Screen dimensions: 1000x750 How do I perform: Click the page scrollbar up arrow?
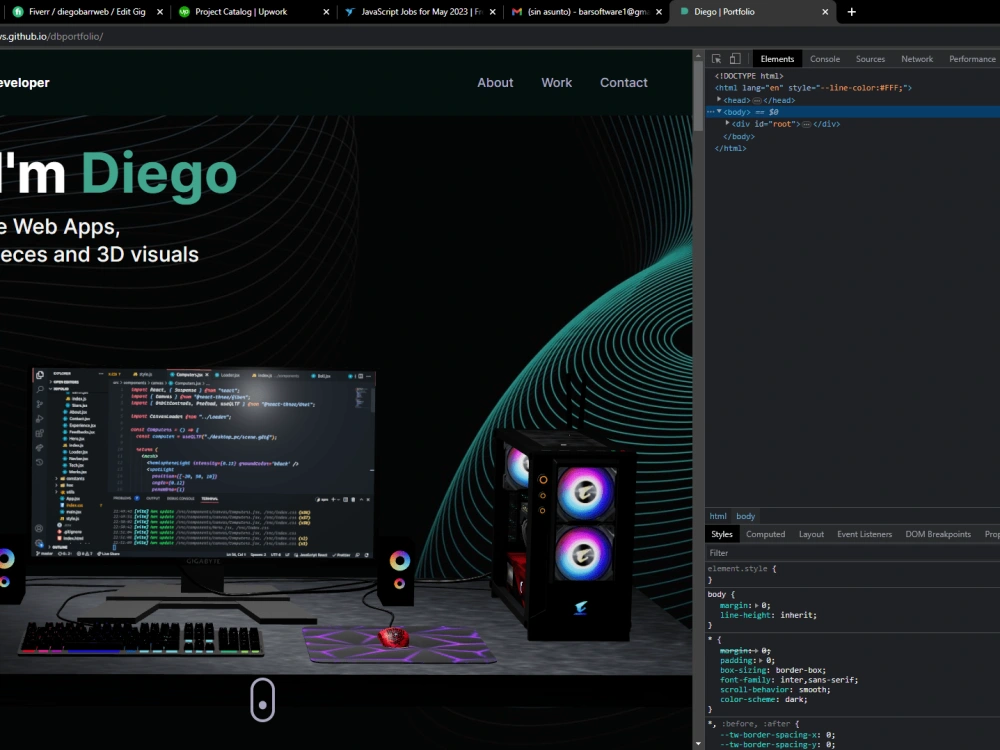point(698,56)
